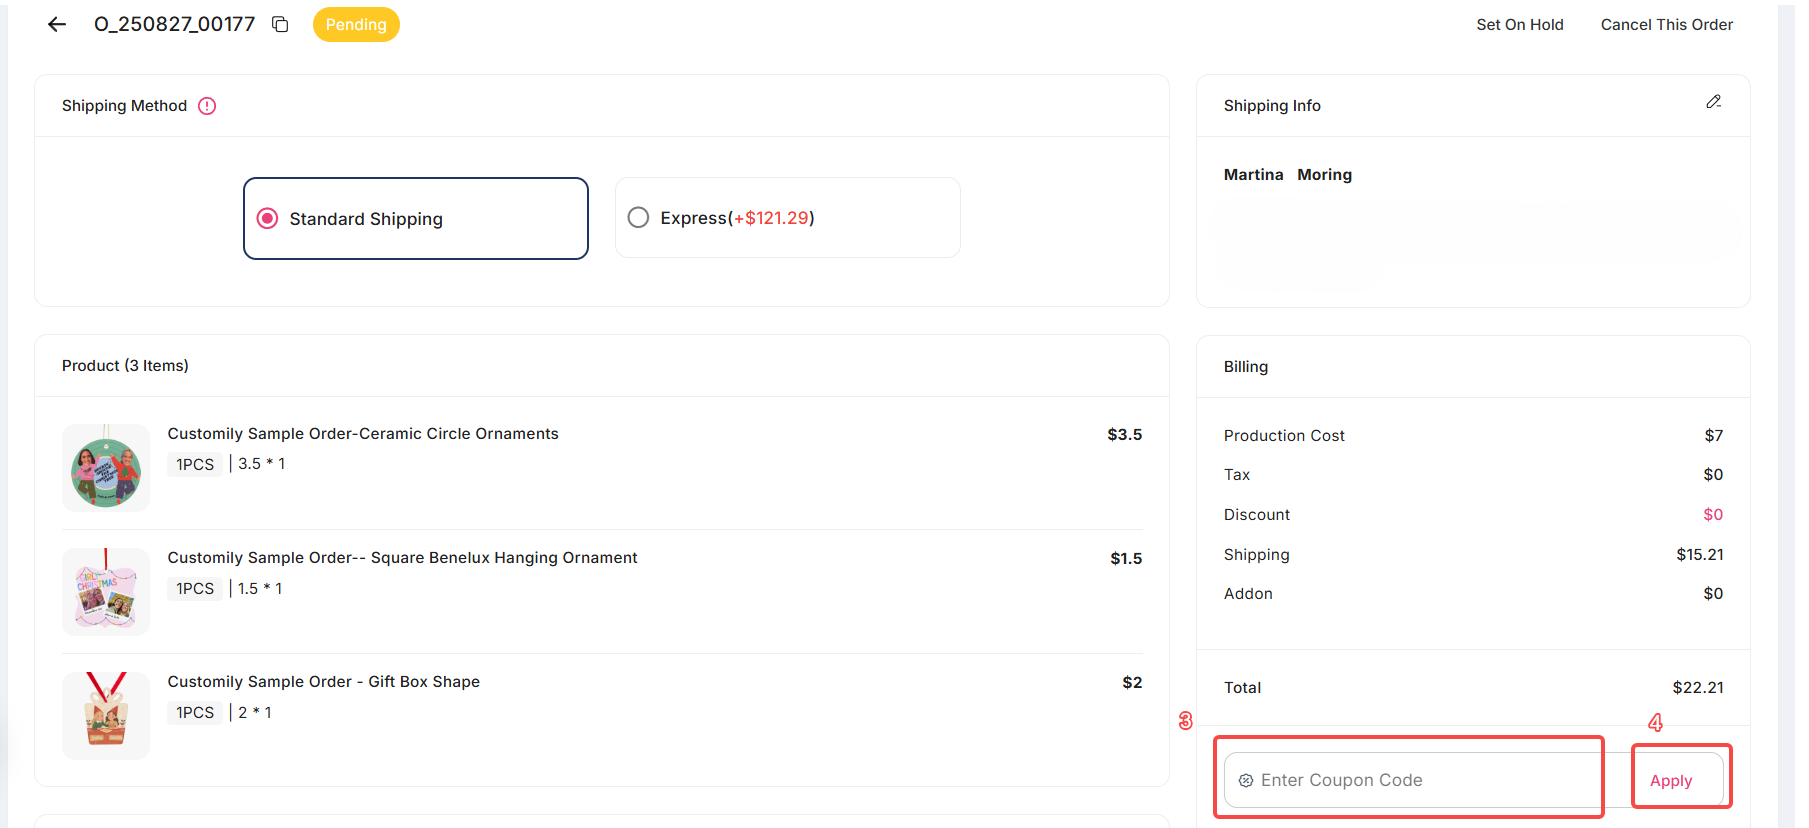Click the 1PCS tag on Ceramic Ornaments
Viewport: 1809px width, 828px height.
pos(195,464)
